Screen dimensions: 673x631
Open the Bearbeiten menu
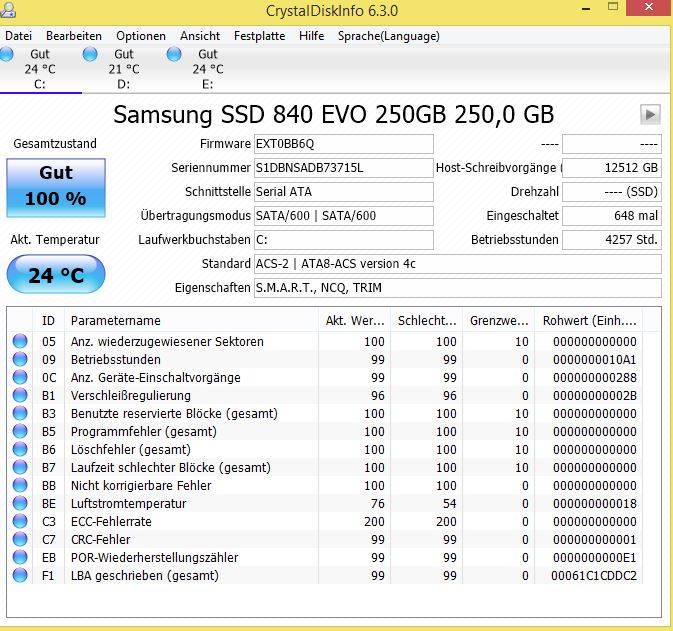pyautogui.click(x=74, y=36)
